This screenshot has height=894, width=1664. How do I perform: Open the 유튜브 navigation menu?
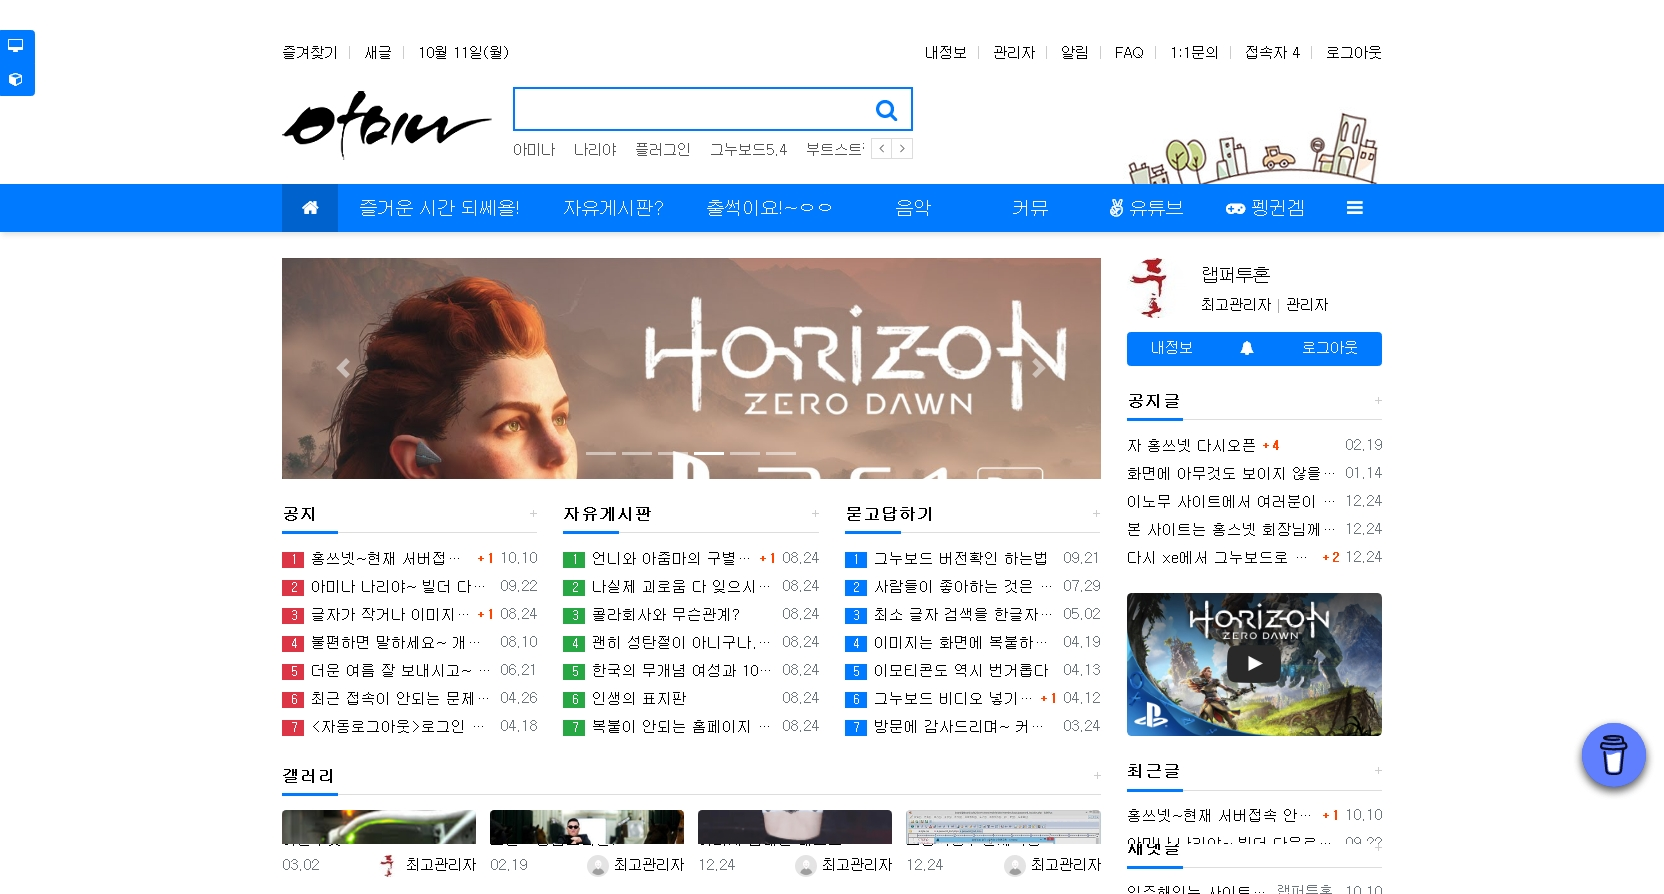click(x=1146, y=208)
